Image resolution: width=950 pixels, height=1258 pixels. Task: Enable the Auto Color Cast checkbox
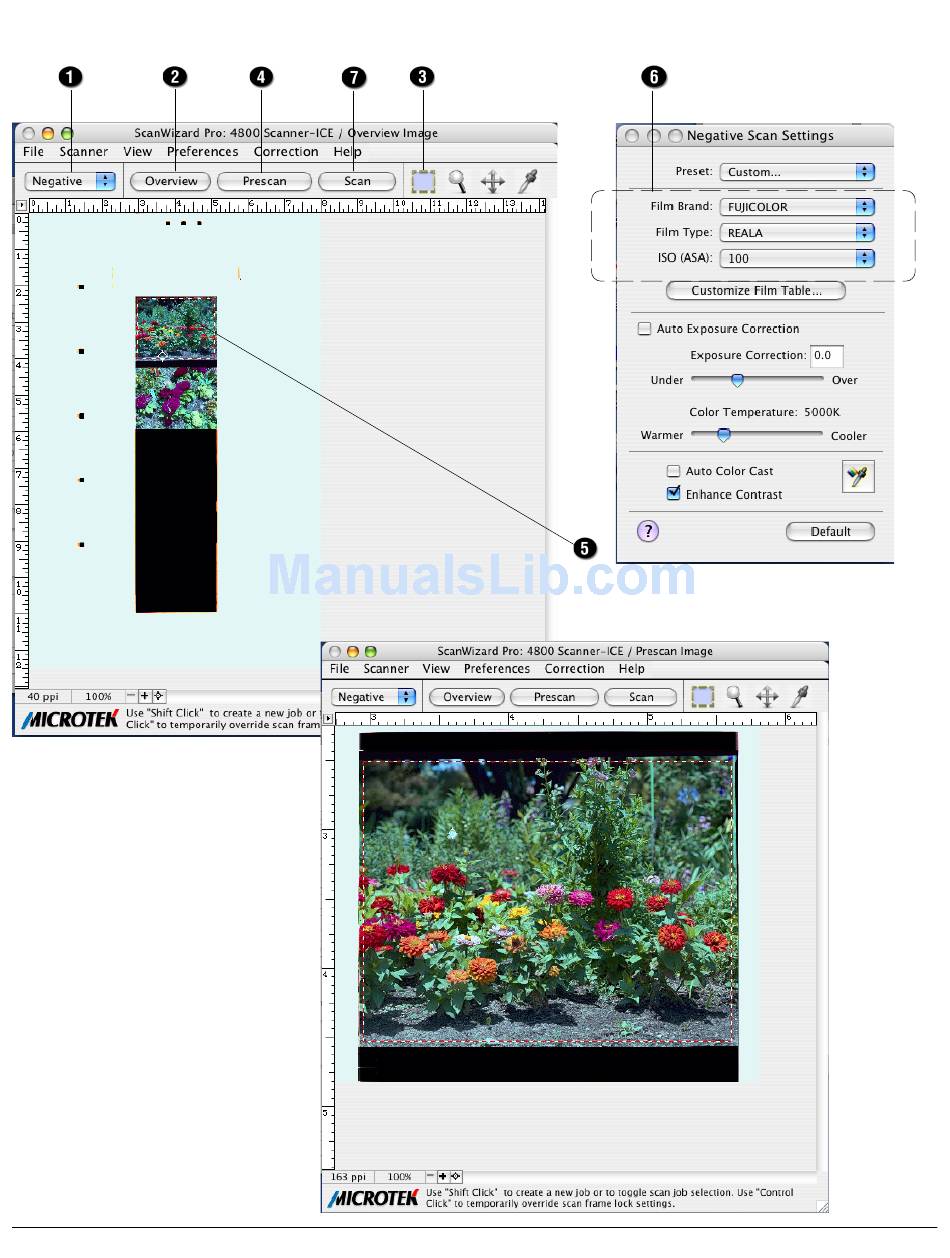[x=674, y=471]
